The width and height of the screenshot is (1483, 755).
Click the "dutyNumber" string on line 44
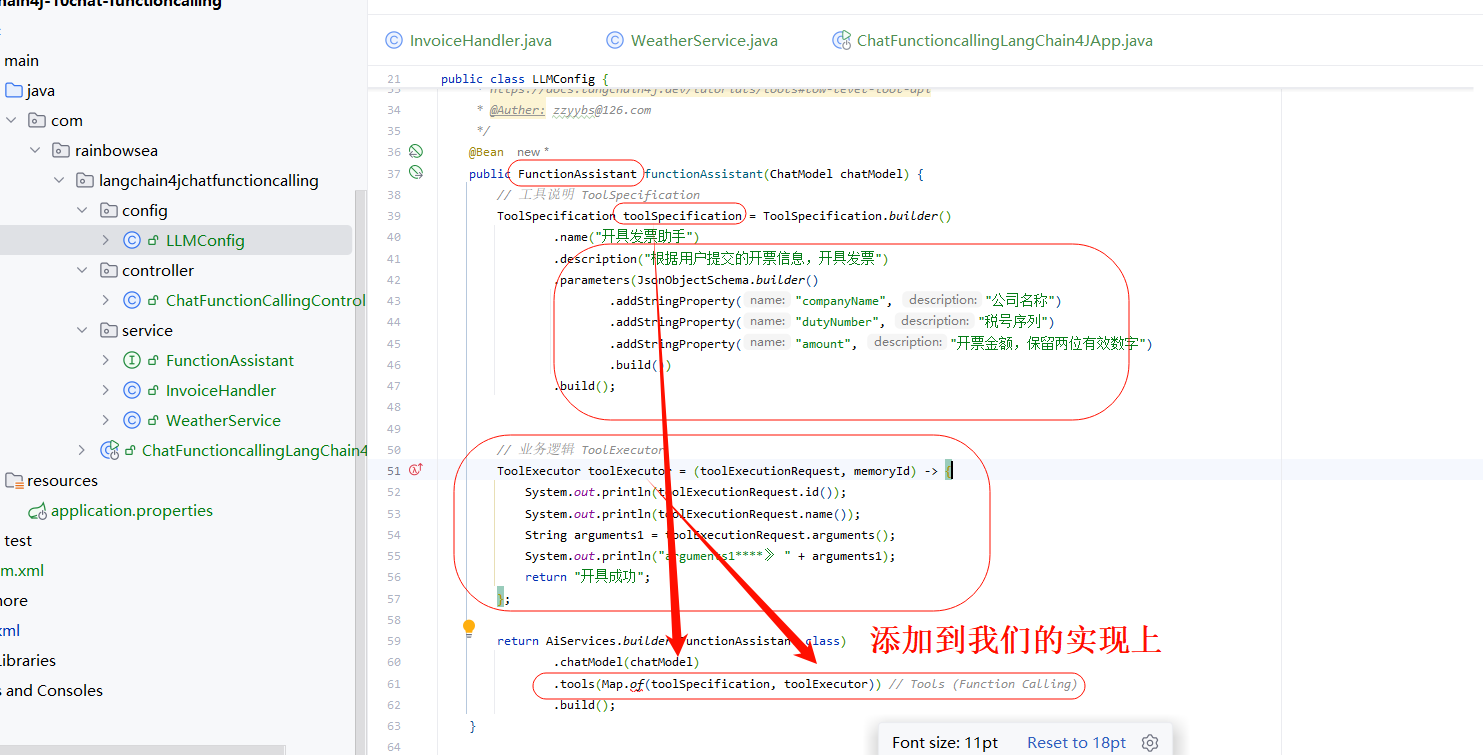840,322
